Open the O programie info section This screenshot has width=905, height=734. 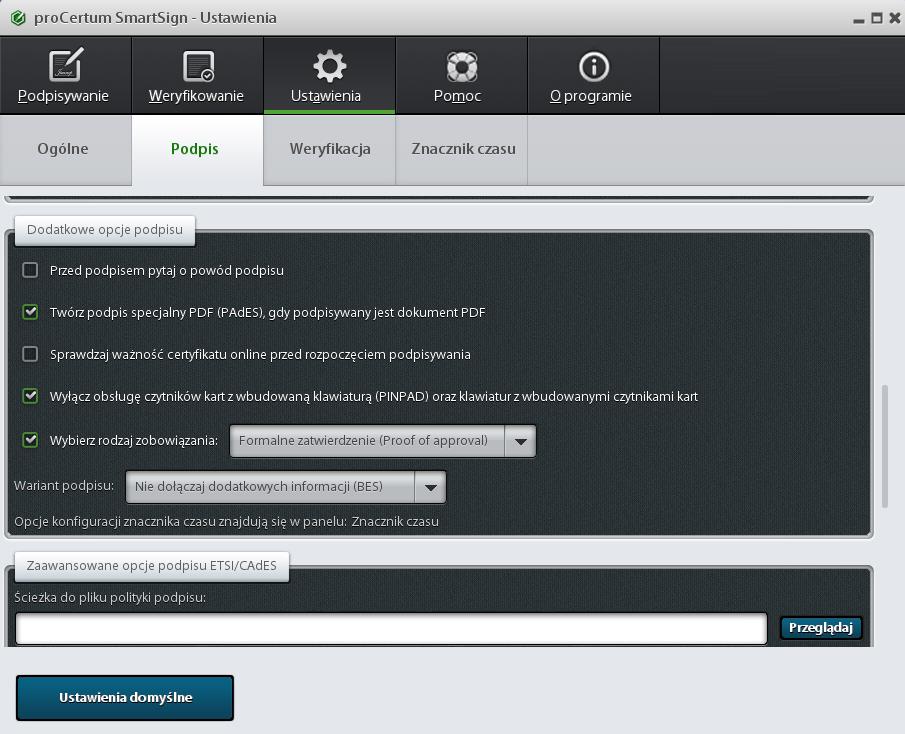[593, 75]
